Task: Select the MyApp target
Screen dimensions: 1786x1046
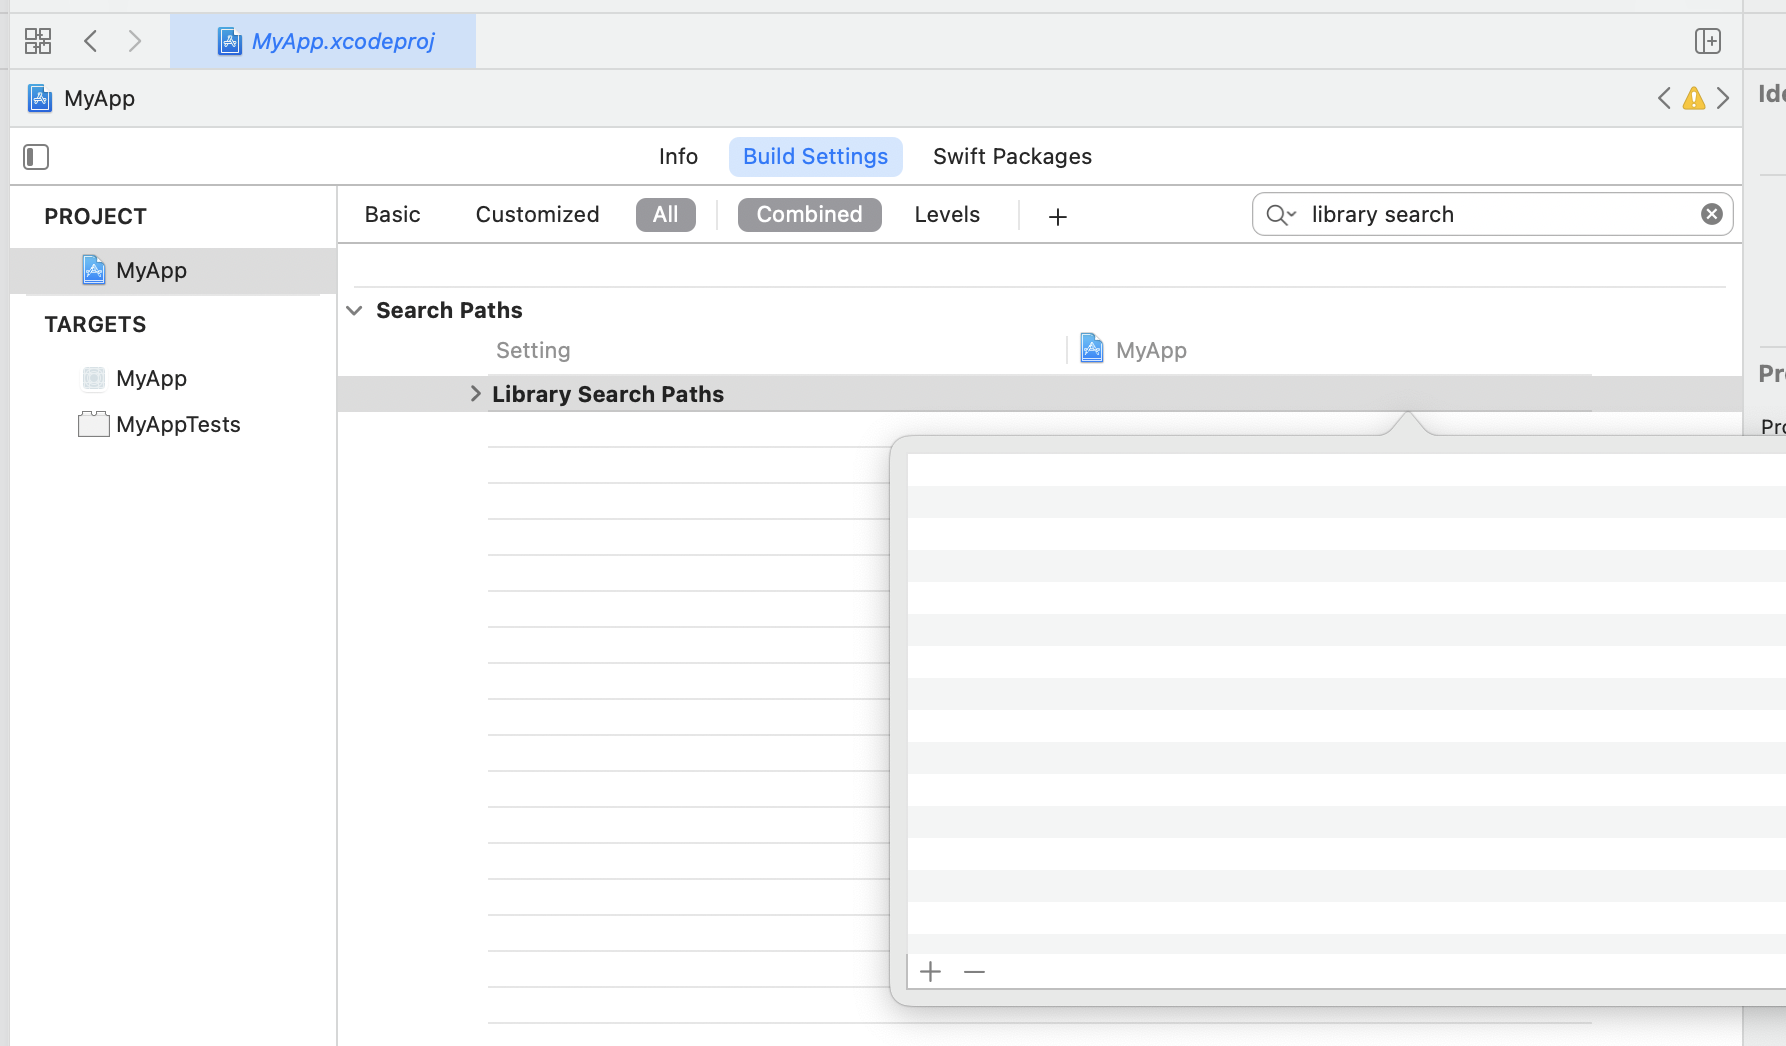Action: tap(151, 379)
